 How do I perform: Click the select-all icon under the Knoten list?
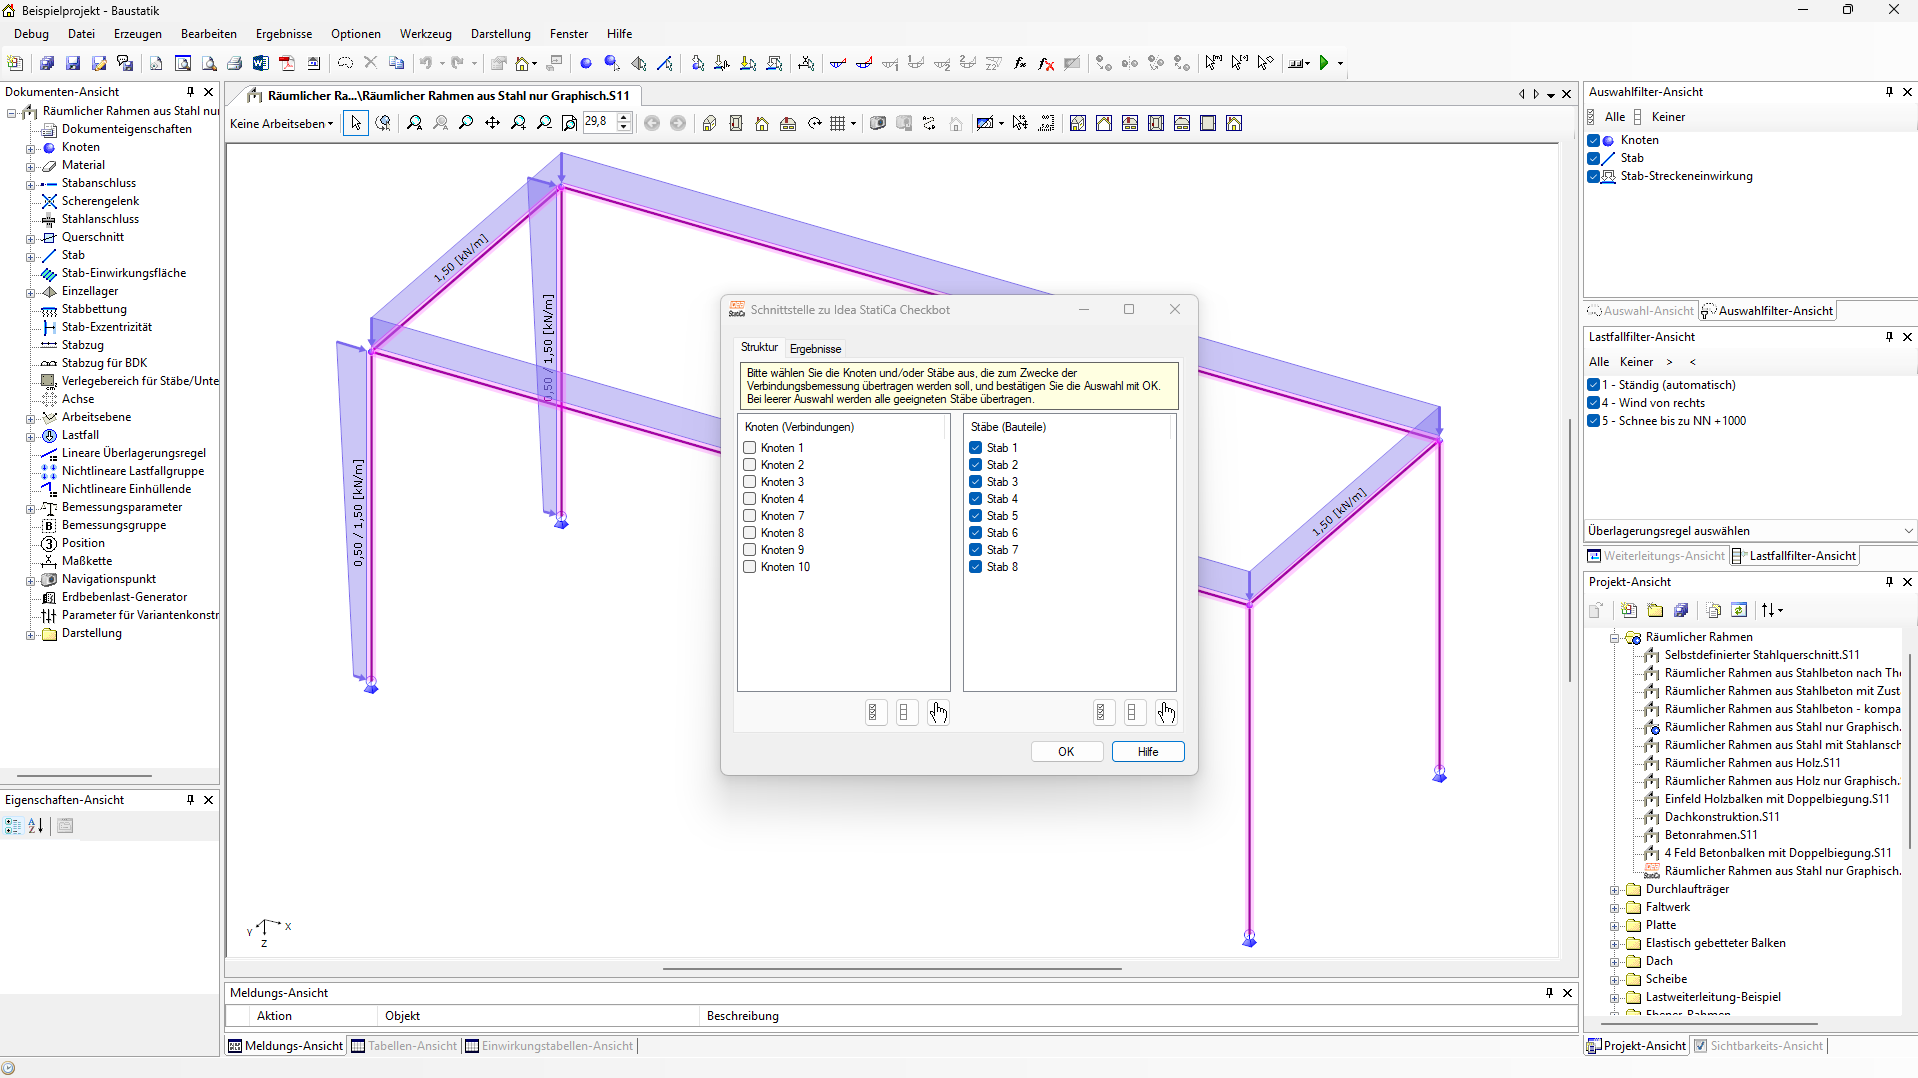[874, 712]
